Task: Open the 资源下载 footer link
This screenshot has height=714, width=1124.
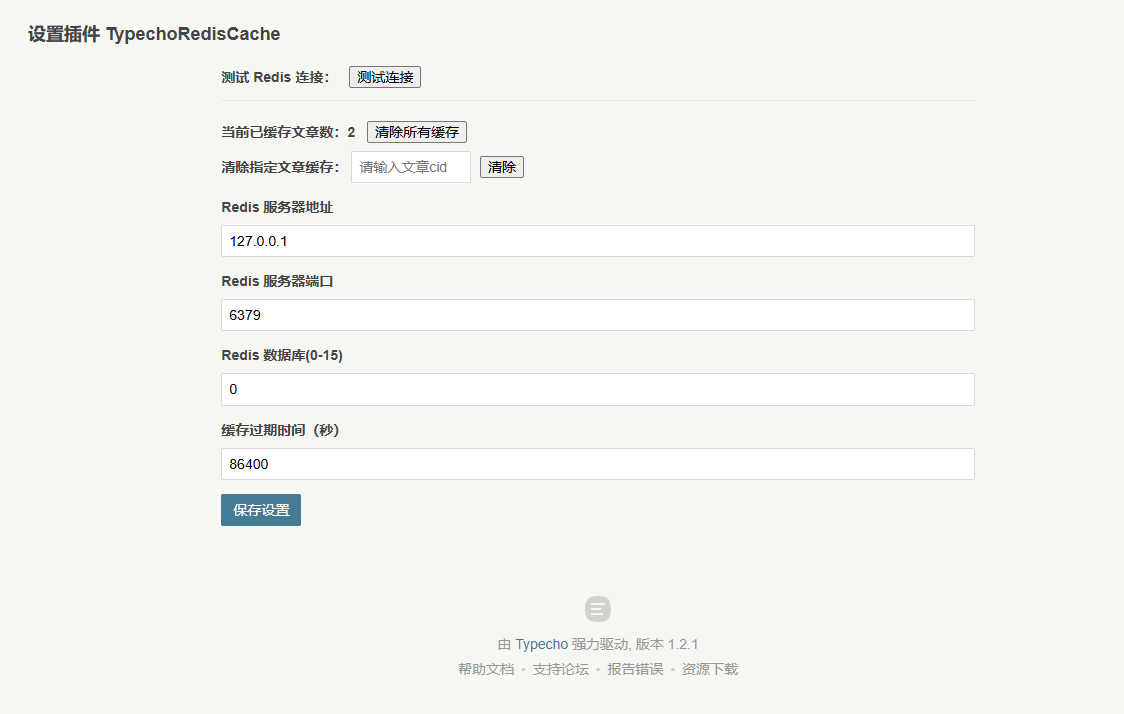Action: 710,669
